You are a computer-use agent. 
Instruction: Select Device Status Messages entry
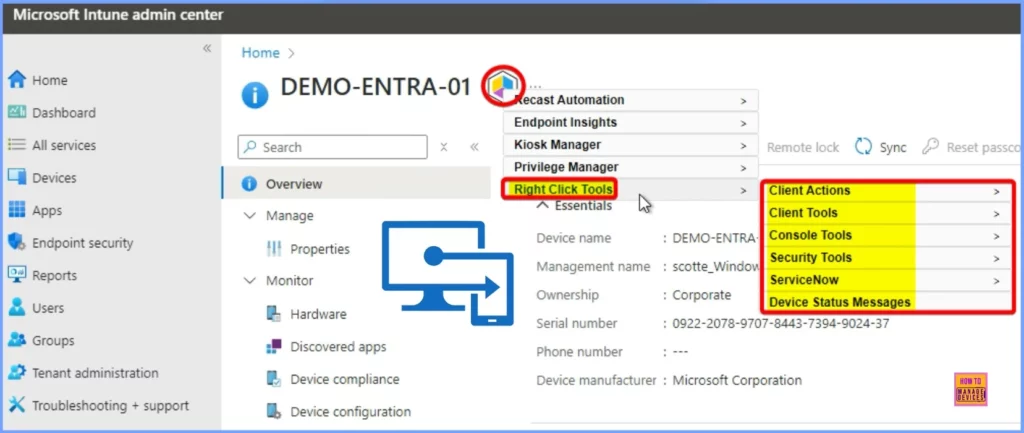coord(885,302)
